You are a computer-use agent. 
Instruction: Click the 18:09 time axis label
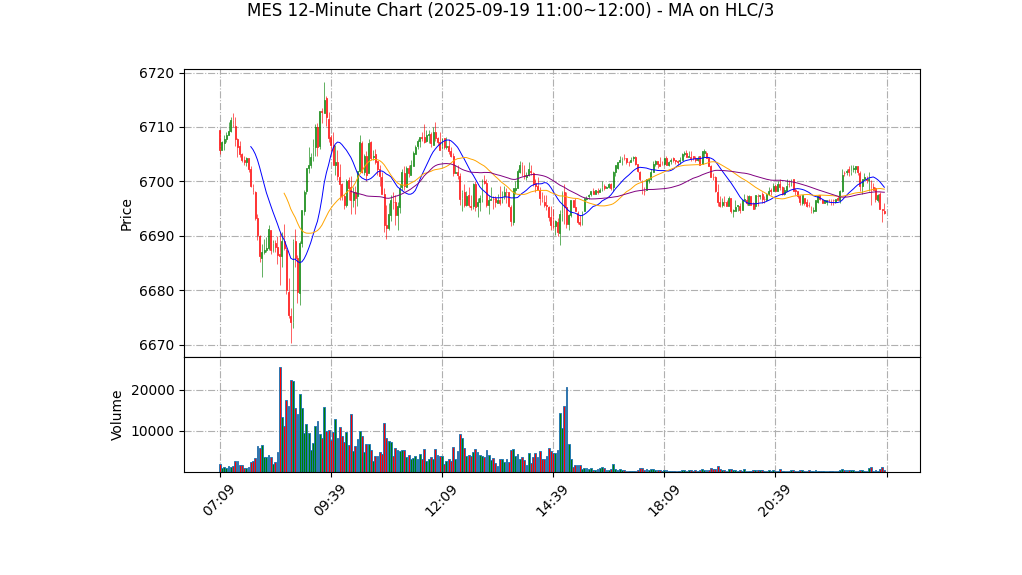point(663,501)
